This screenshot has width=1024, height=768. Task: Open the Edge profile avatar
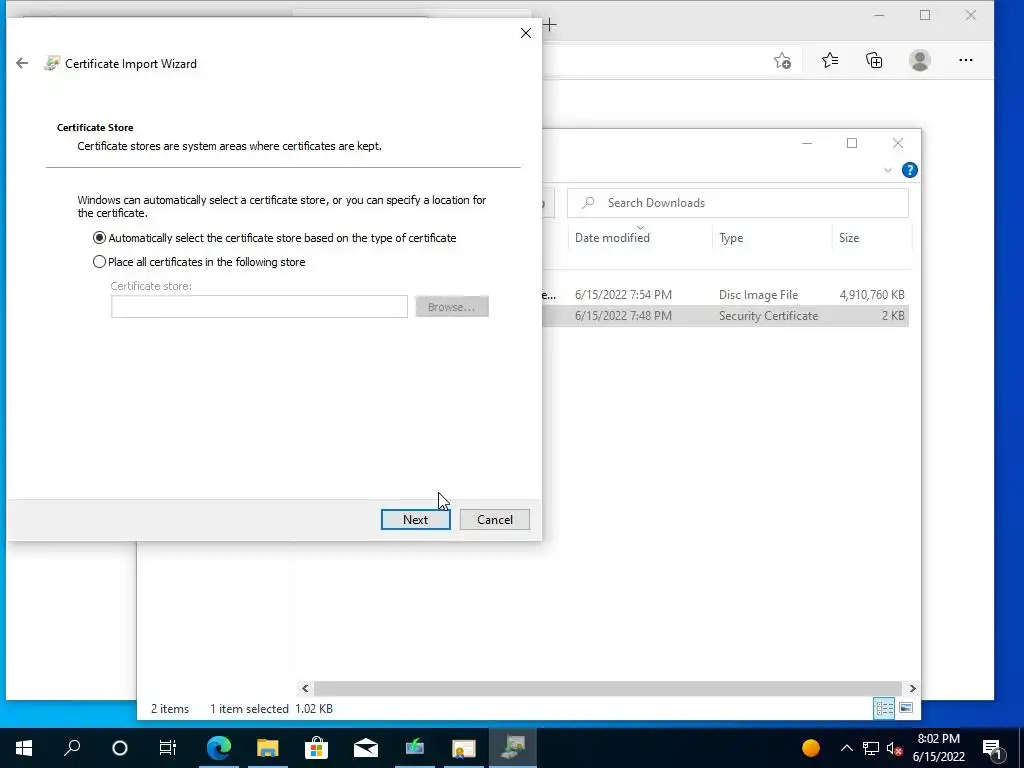(920, 61)
